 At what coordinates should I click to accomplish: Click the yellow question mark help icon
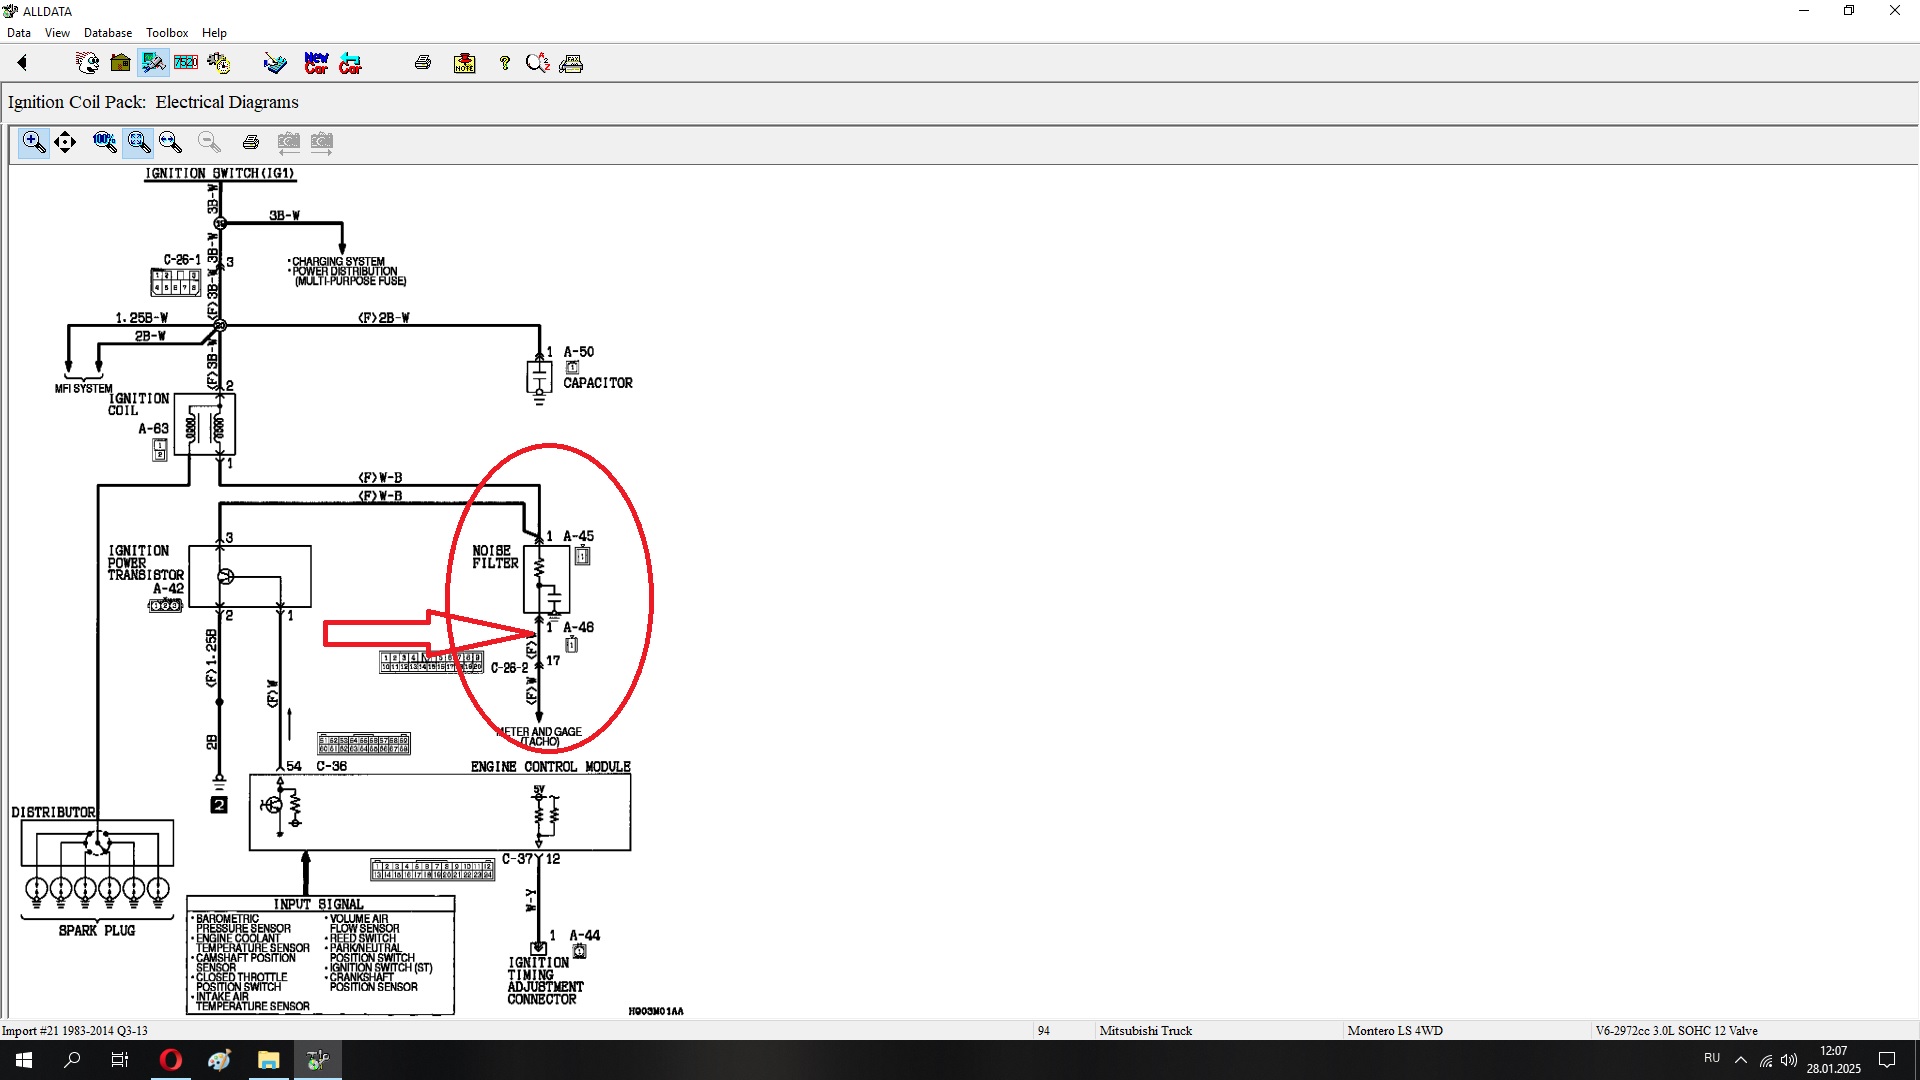504,63
